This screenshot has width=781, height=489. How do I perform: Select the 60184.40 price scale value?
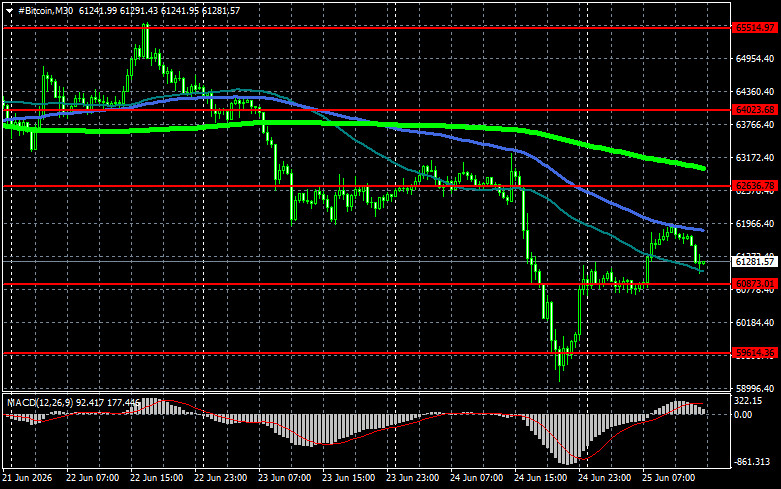pos(755,323)
